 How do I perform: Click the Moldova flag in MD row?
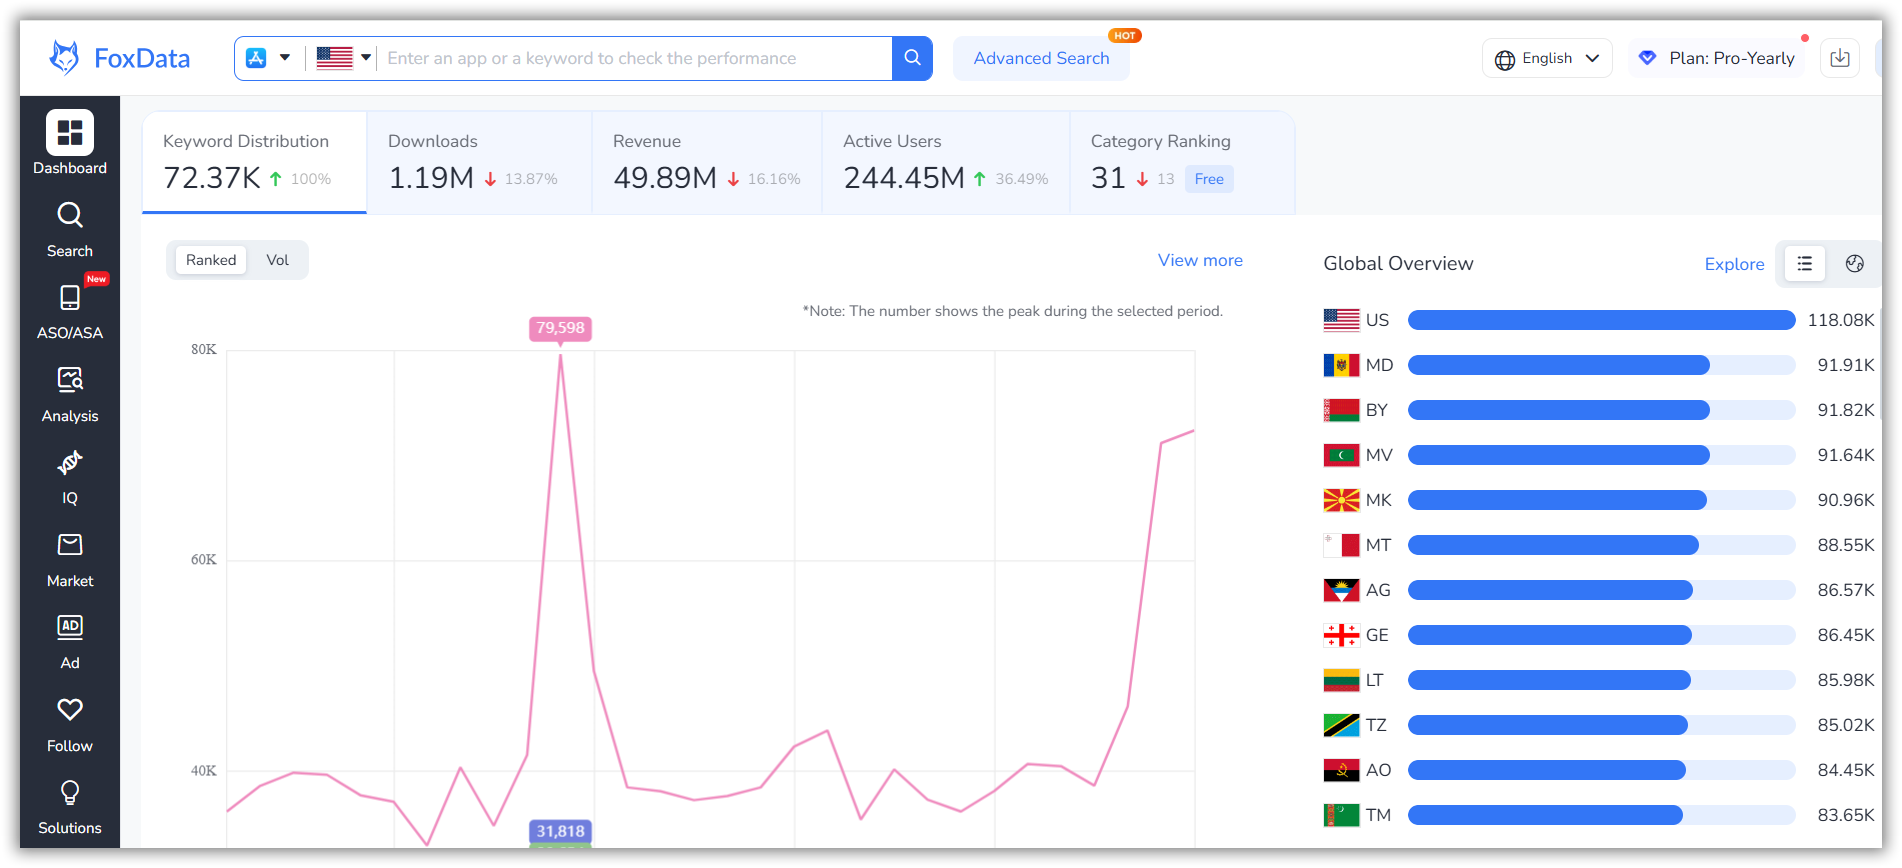(x=1341, y=365)
